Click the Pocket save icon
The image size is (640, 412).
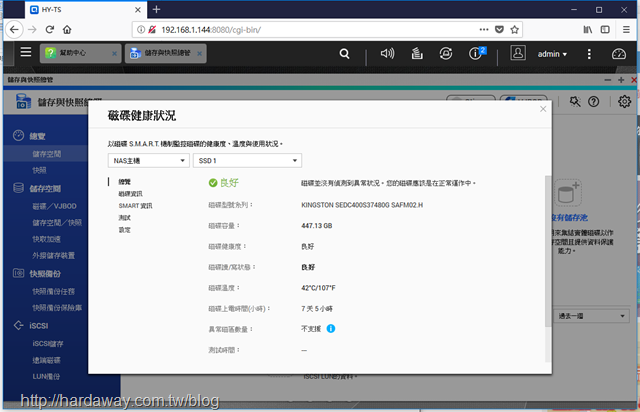pos(499,29)
